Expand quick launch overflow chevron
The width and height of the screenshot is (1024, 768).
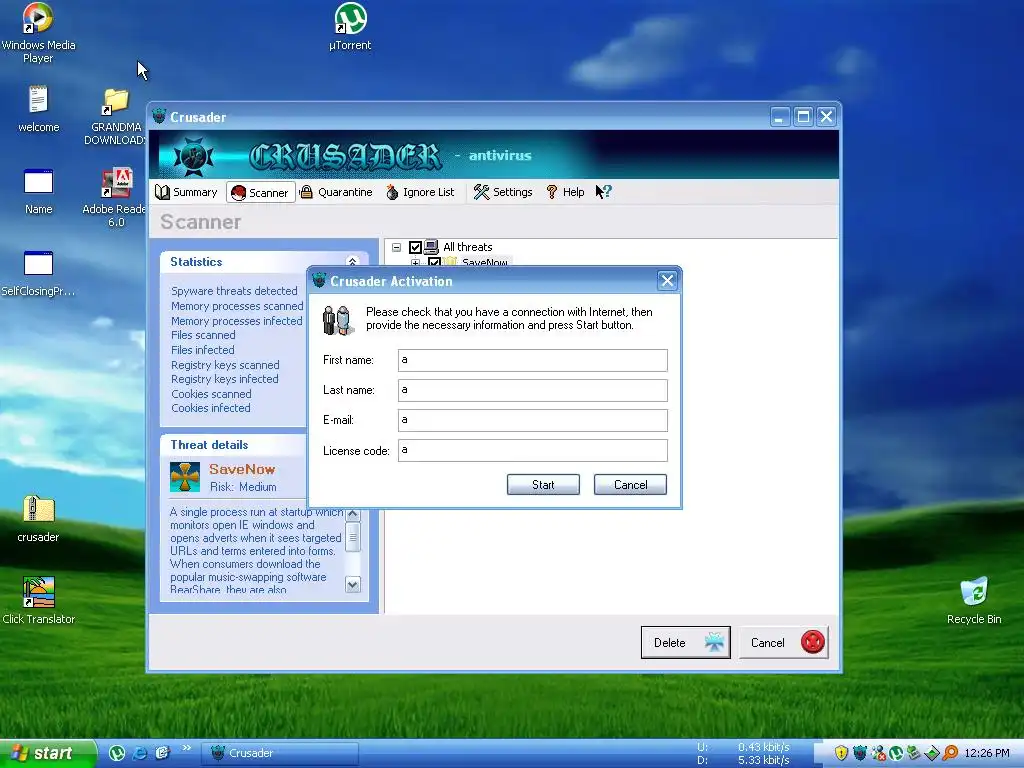point(187,748)
